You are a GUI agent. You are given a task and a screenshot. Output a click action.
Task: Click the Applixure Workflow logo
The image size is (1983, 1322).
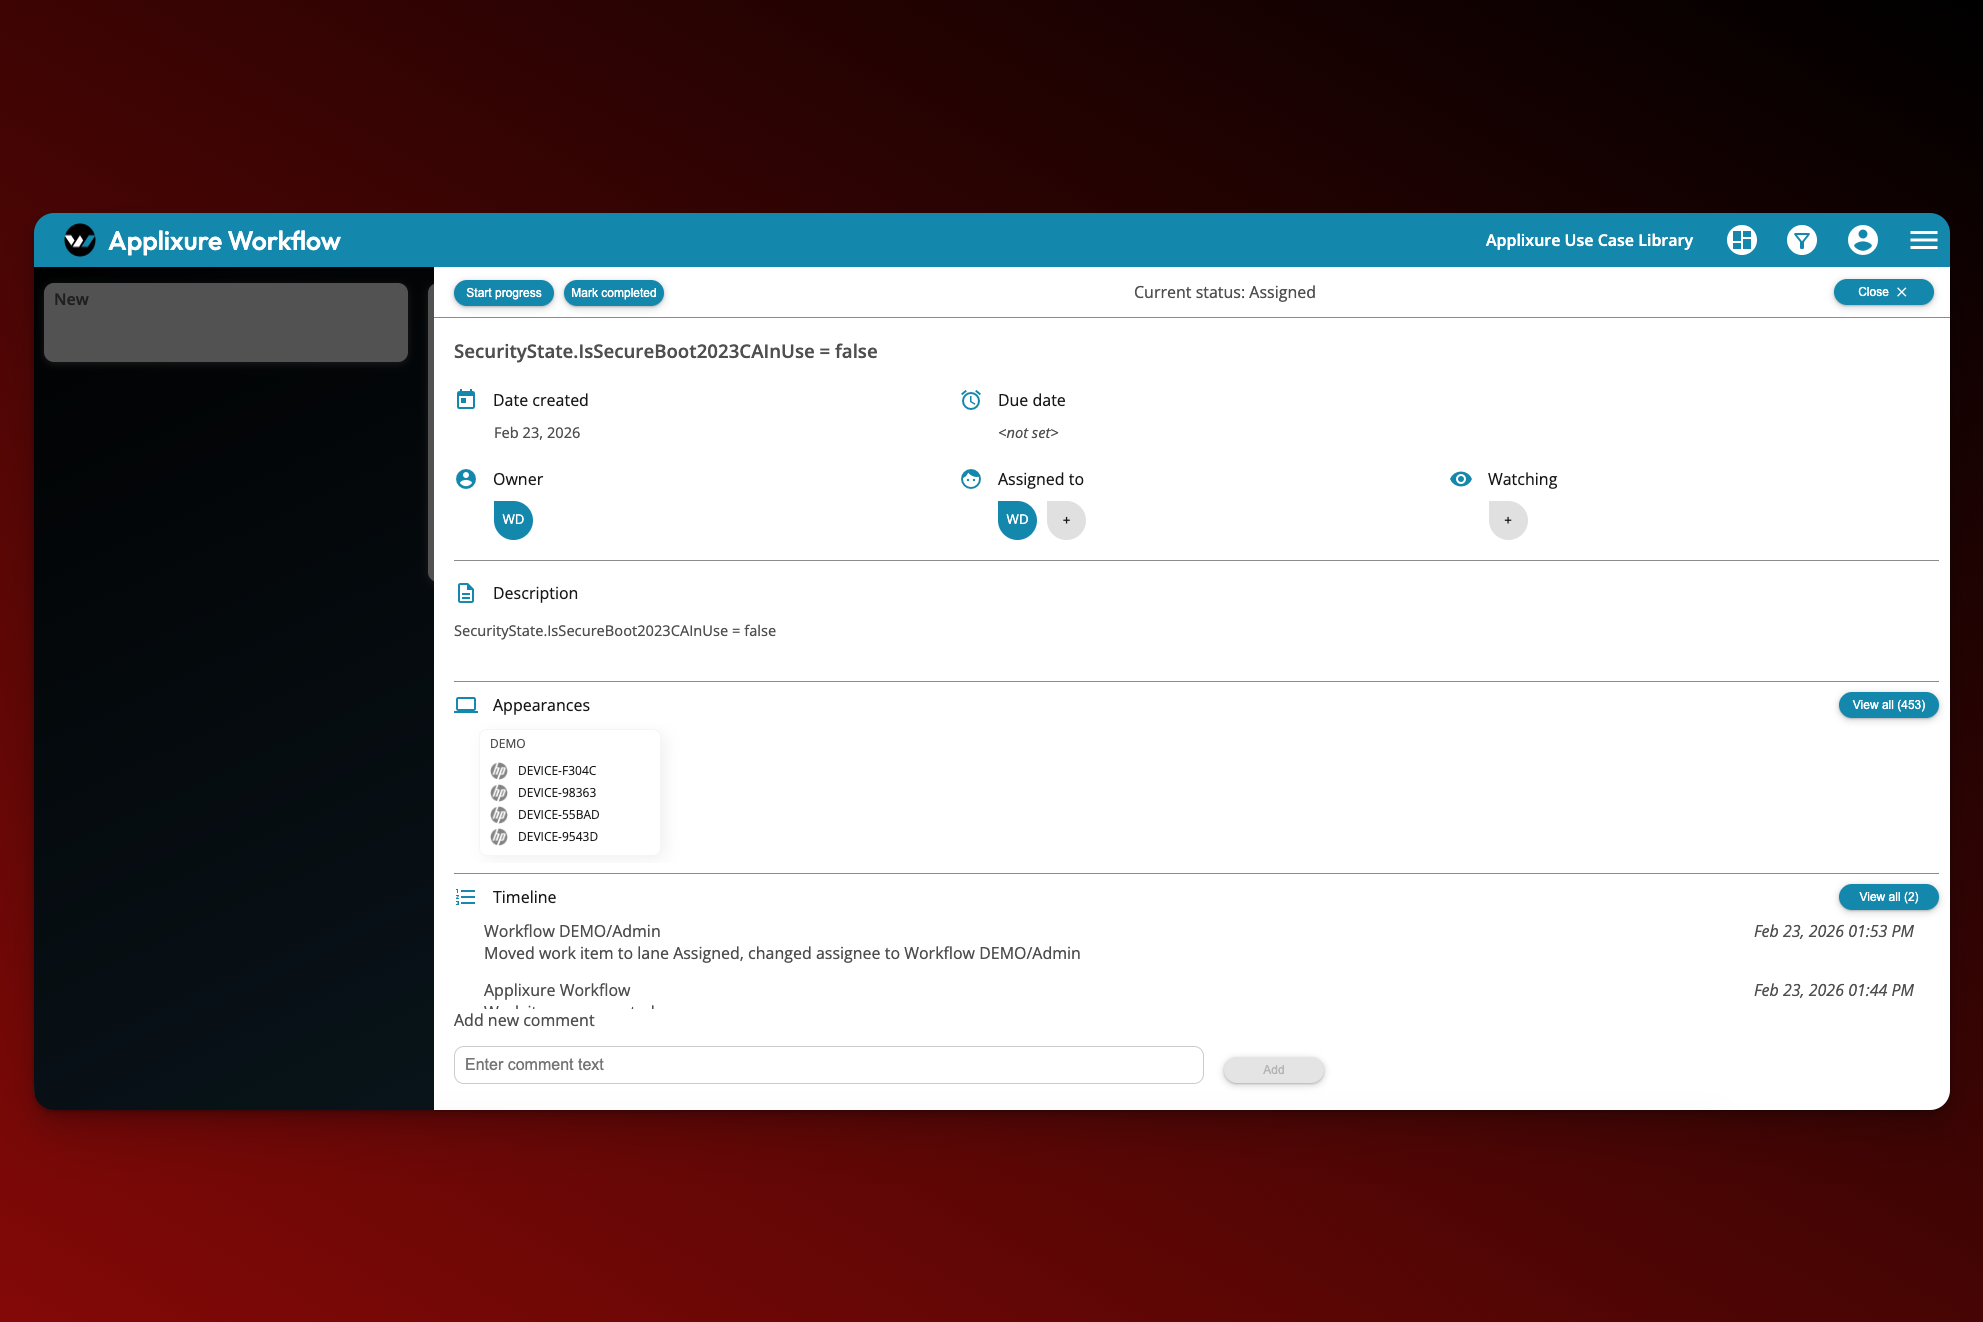(78, 240)
